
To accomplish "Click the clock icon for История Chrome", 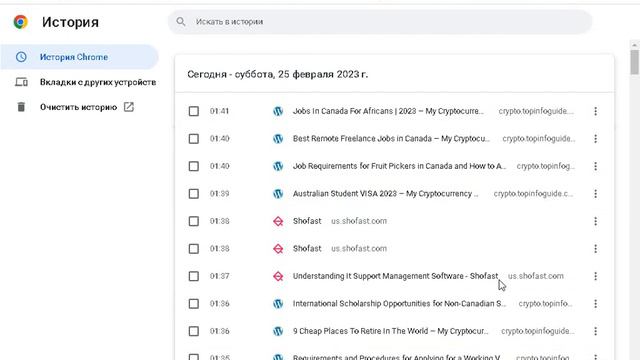I will coord(21,57).
